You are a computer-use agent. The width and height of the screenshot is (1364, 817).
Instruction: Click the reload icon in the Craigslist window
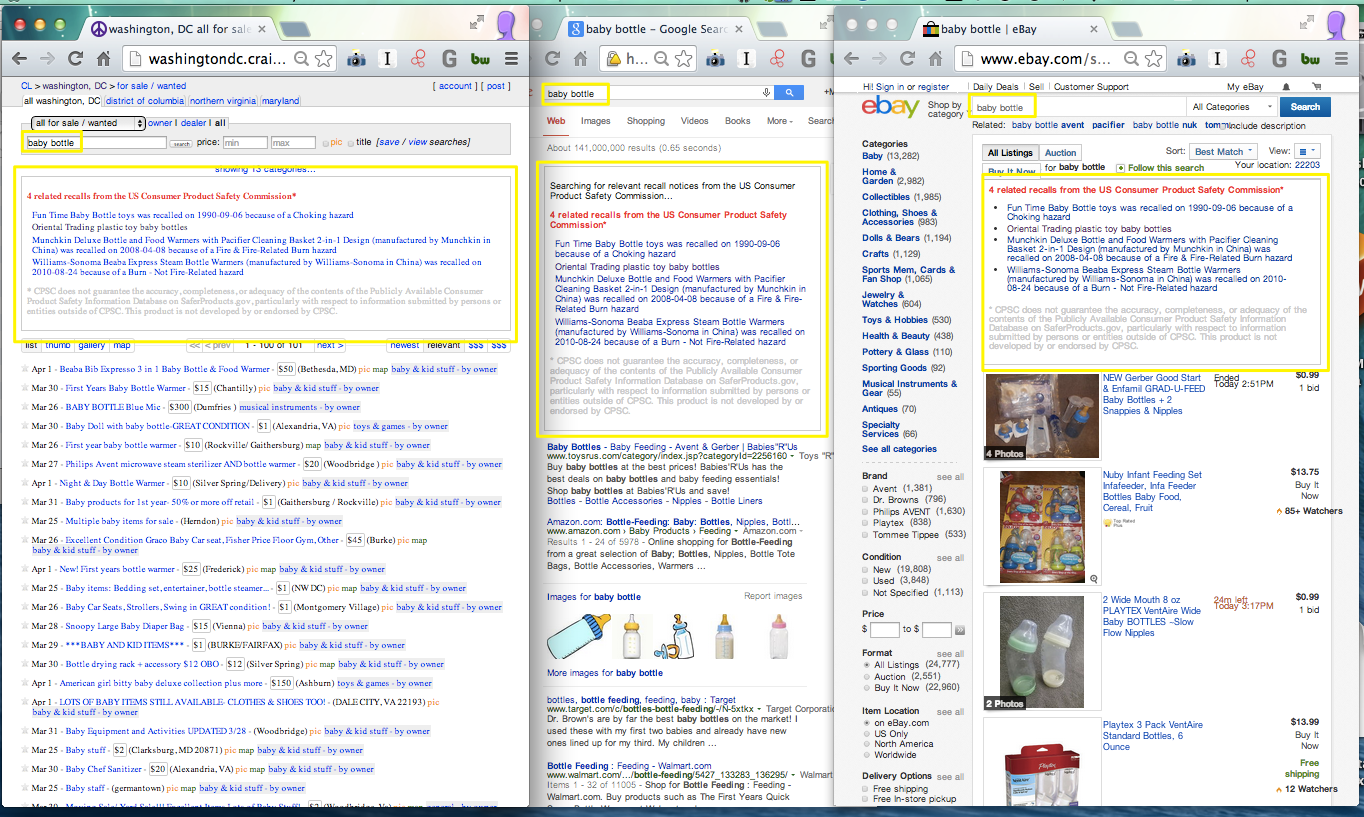tap(75, 59)
